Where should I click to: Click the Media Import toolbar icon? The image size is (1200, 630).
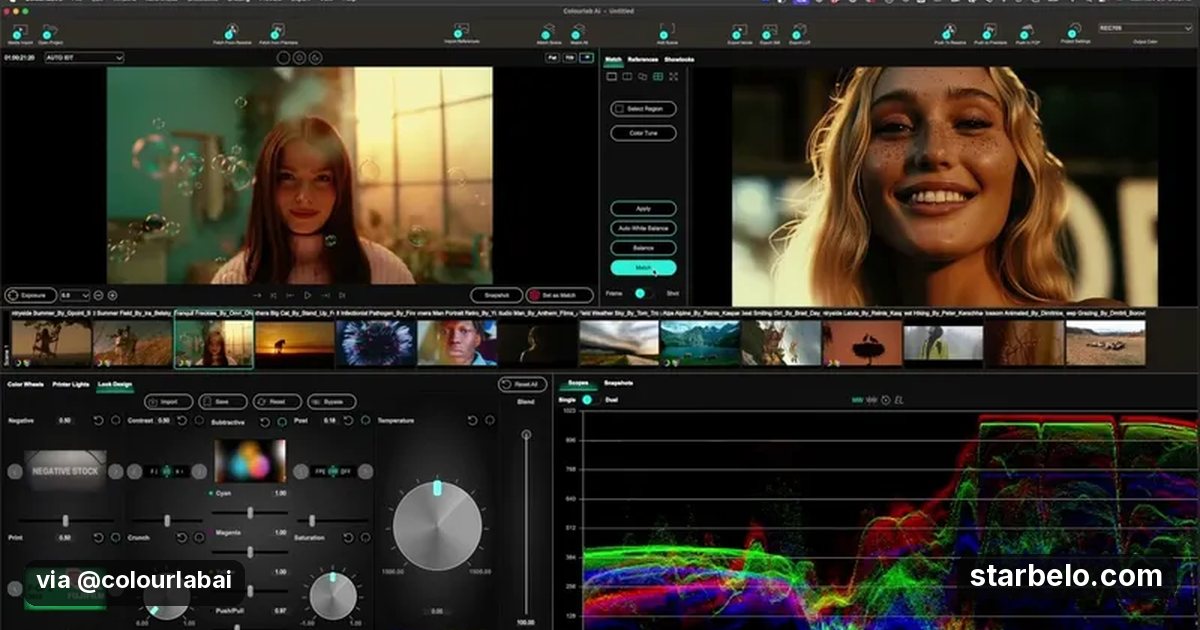tap(19, 31)
